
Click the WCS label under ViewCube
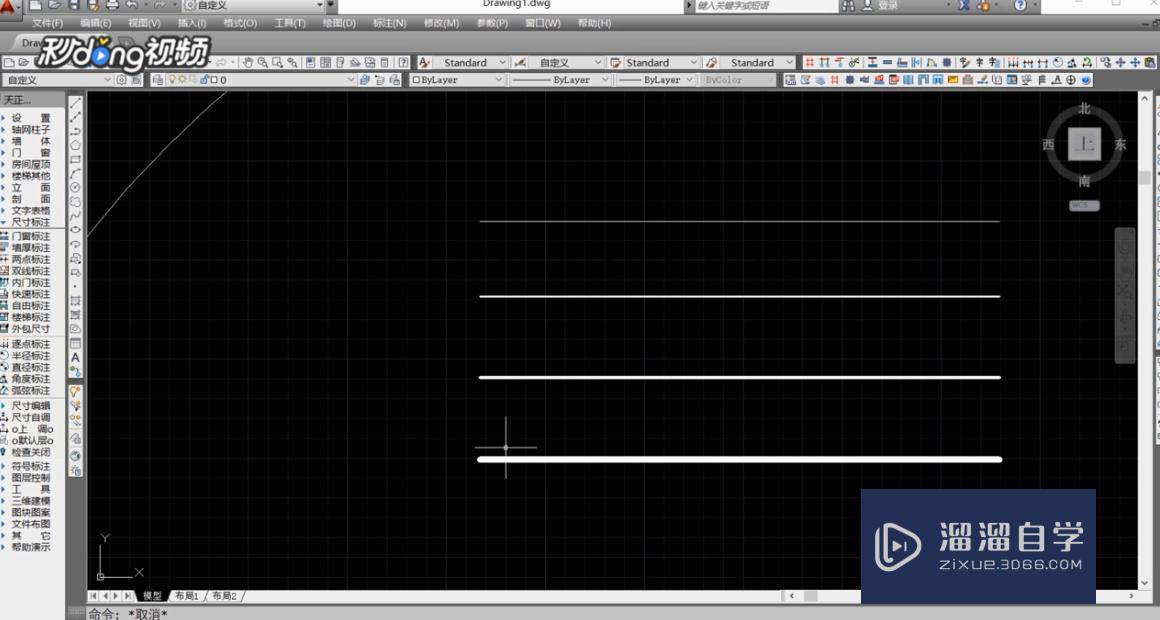click(x=1085, y=205)
